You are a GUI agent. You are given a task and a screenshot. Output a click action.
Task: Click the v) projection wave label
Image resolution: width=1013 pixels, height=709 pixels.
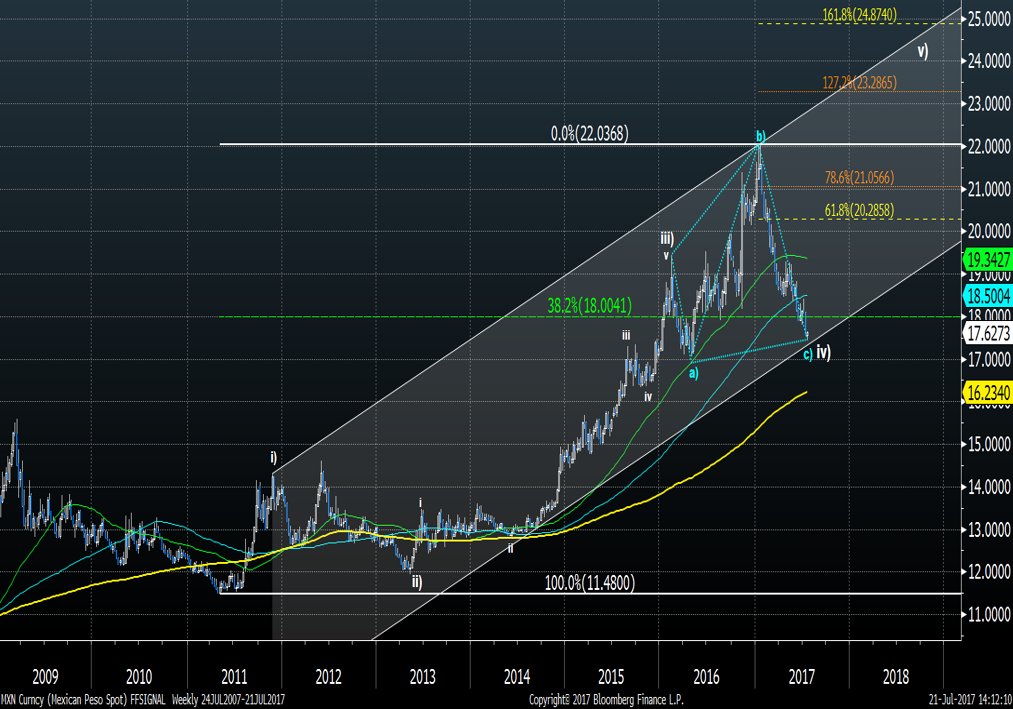point(923,51)
